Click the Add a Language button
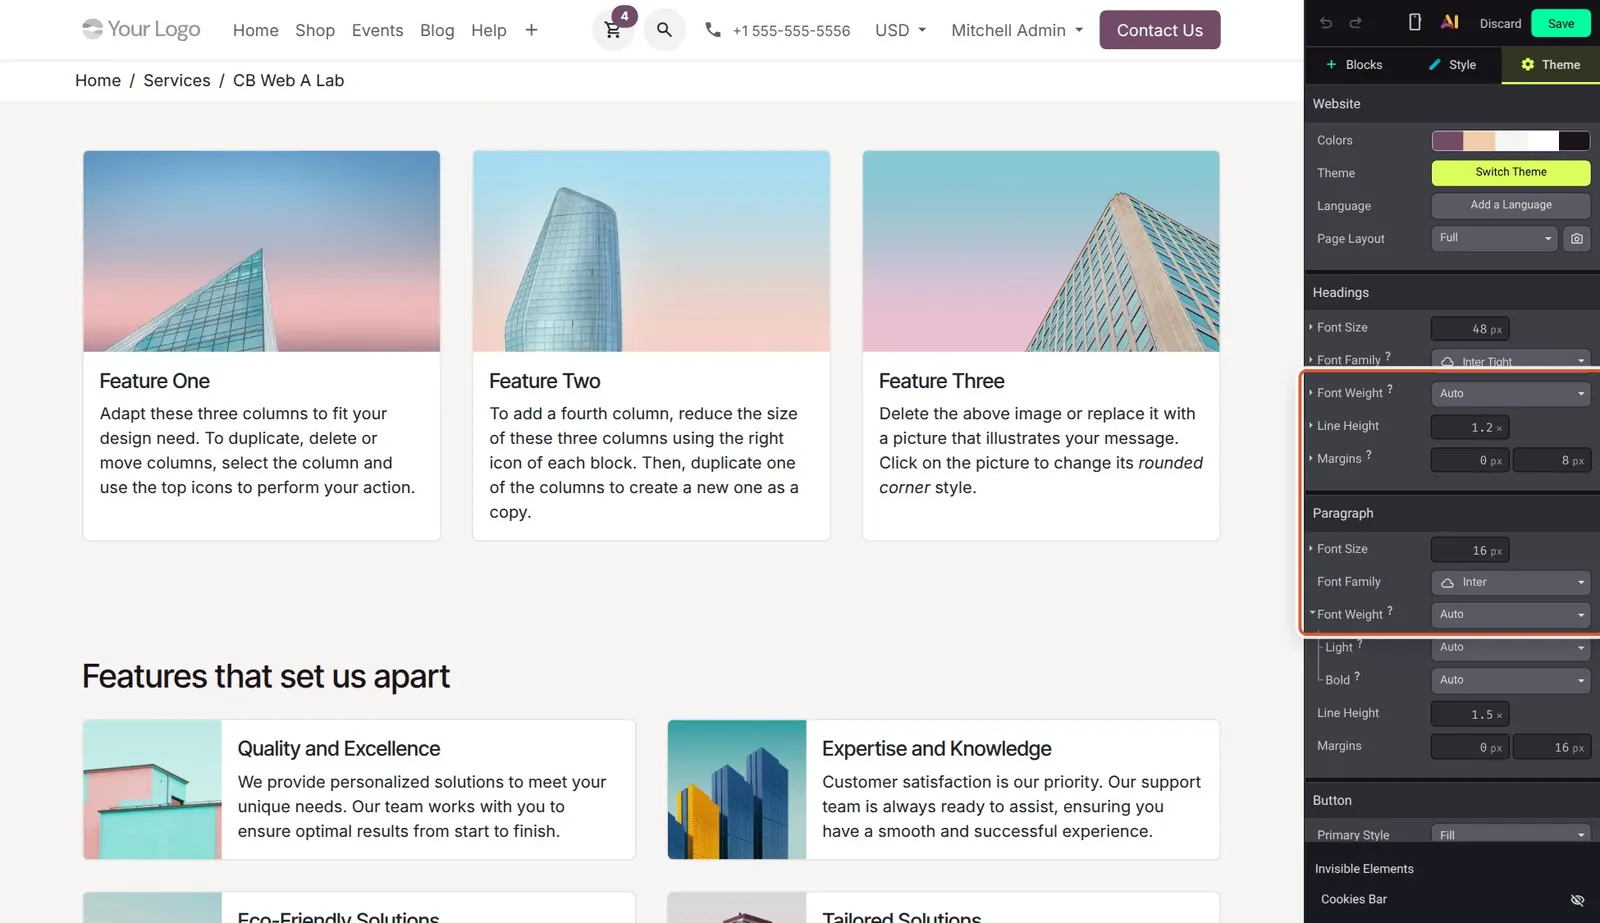Screen dimensions: 1600x923 tap(1511, 205)
